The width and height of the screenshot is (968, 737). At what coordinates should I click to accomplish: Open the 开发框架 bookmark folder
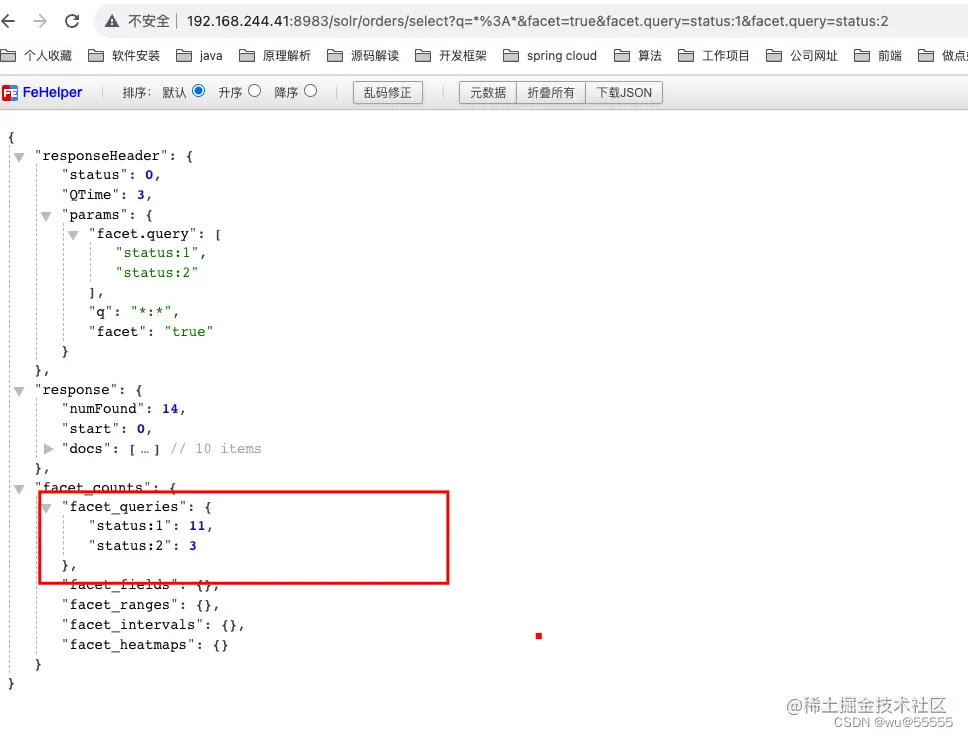tap(451, 56)
